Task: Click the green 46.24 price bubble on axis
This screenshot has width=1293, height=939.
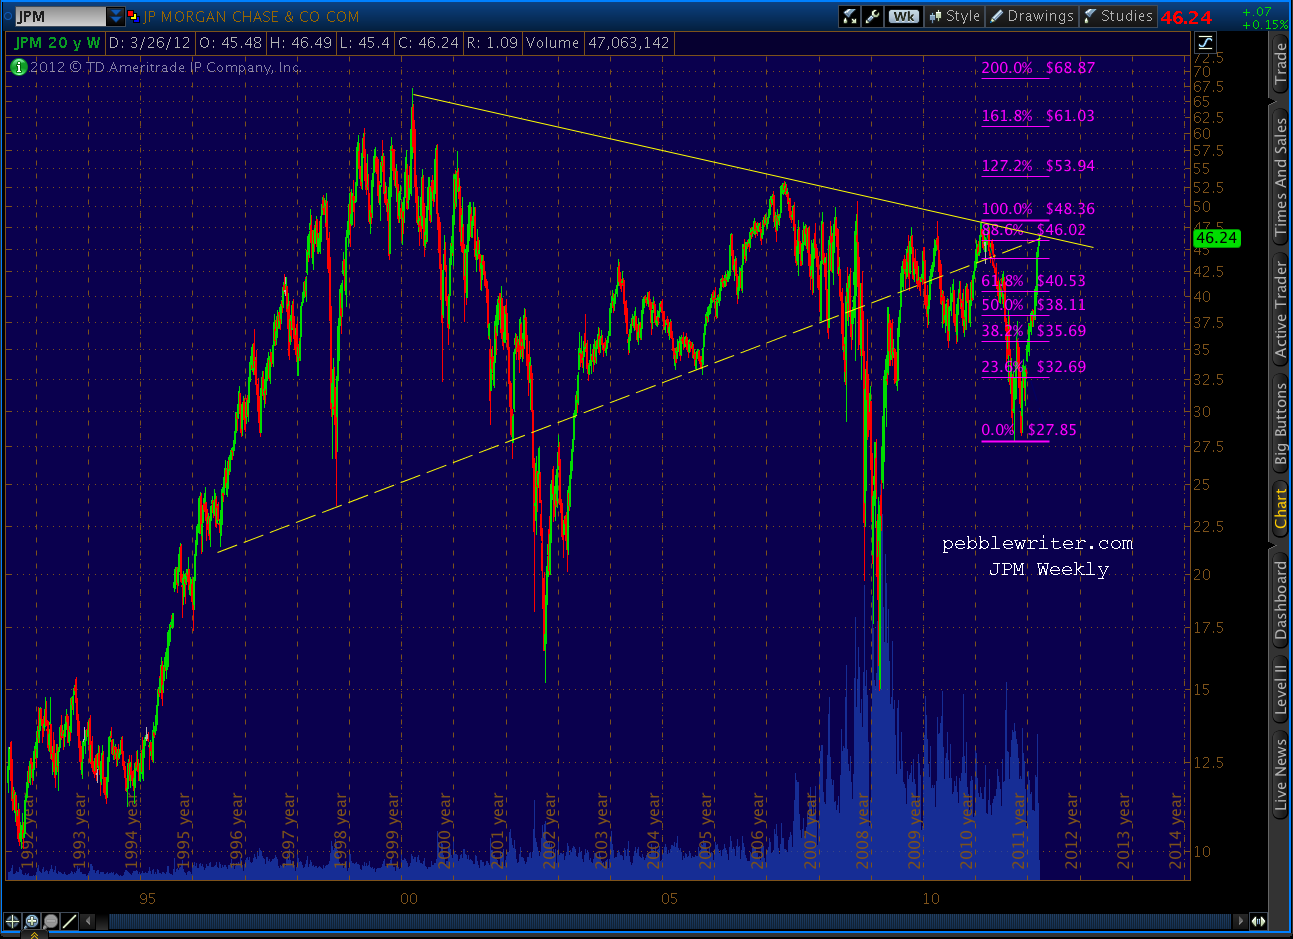Action: [x=1216, y=238]
